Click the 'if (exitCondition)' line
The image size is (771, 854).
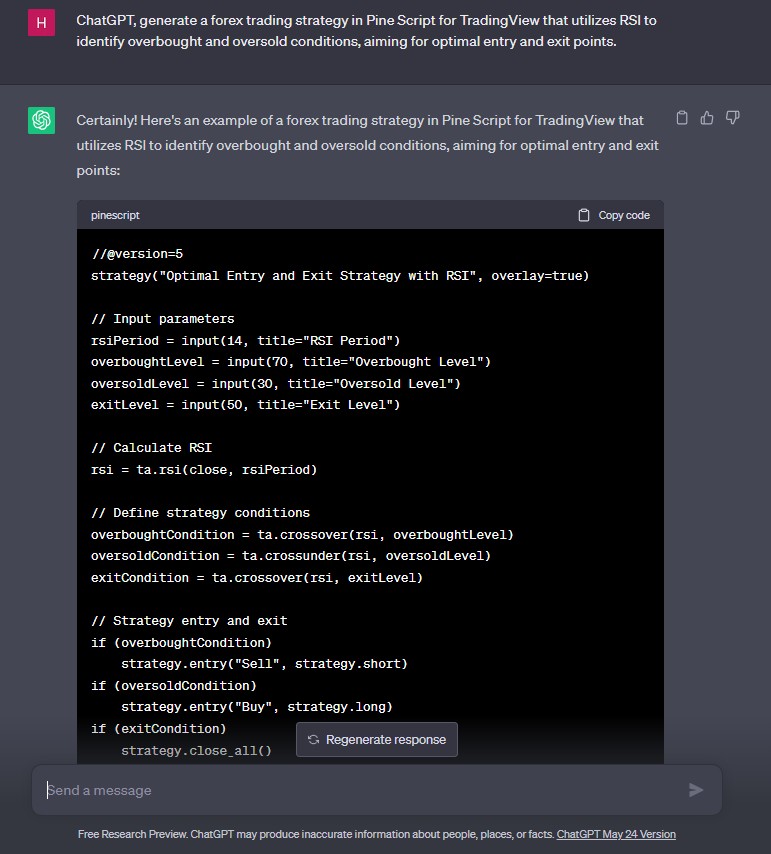point(158,728)
